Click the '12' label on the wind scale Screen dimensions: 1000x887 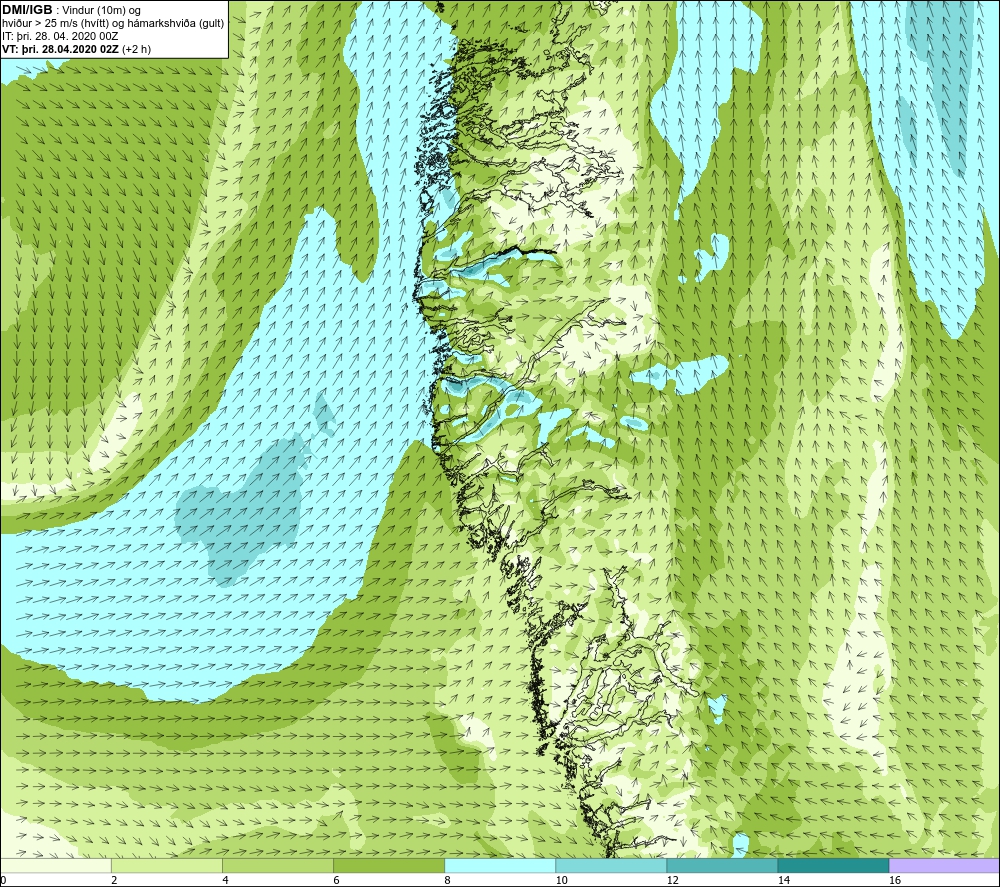(672, 880)
